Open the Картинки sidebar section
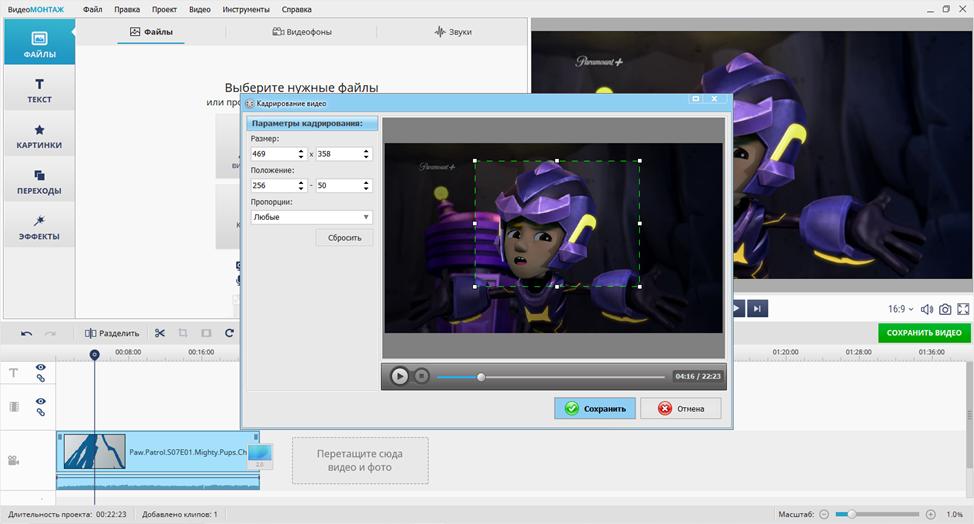 click(x=39, y=136)
